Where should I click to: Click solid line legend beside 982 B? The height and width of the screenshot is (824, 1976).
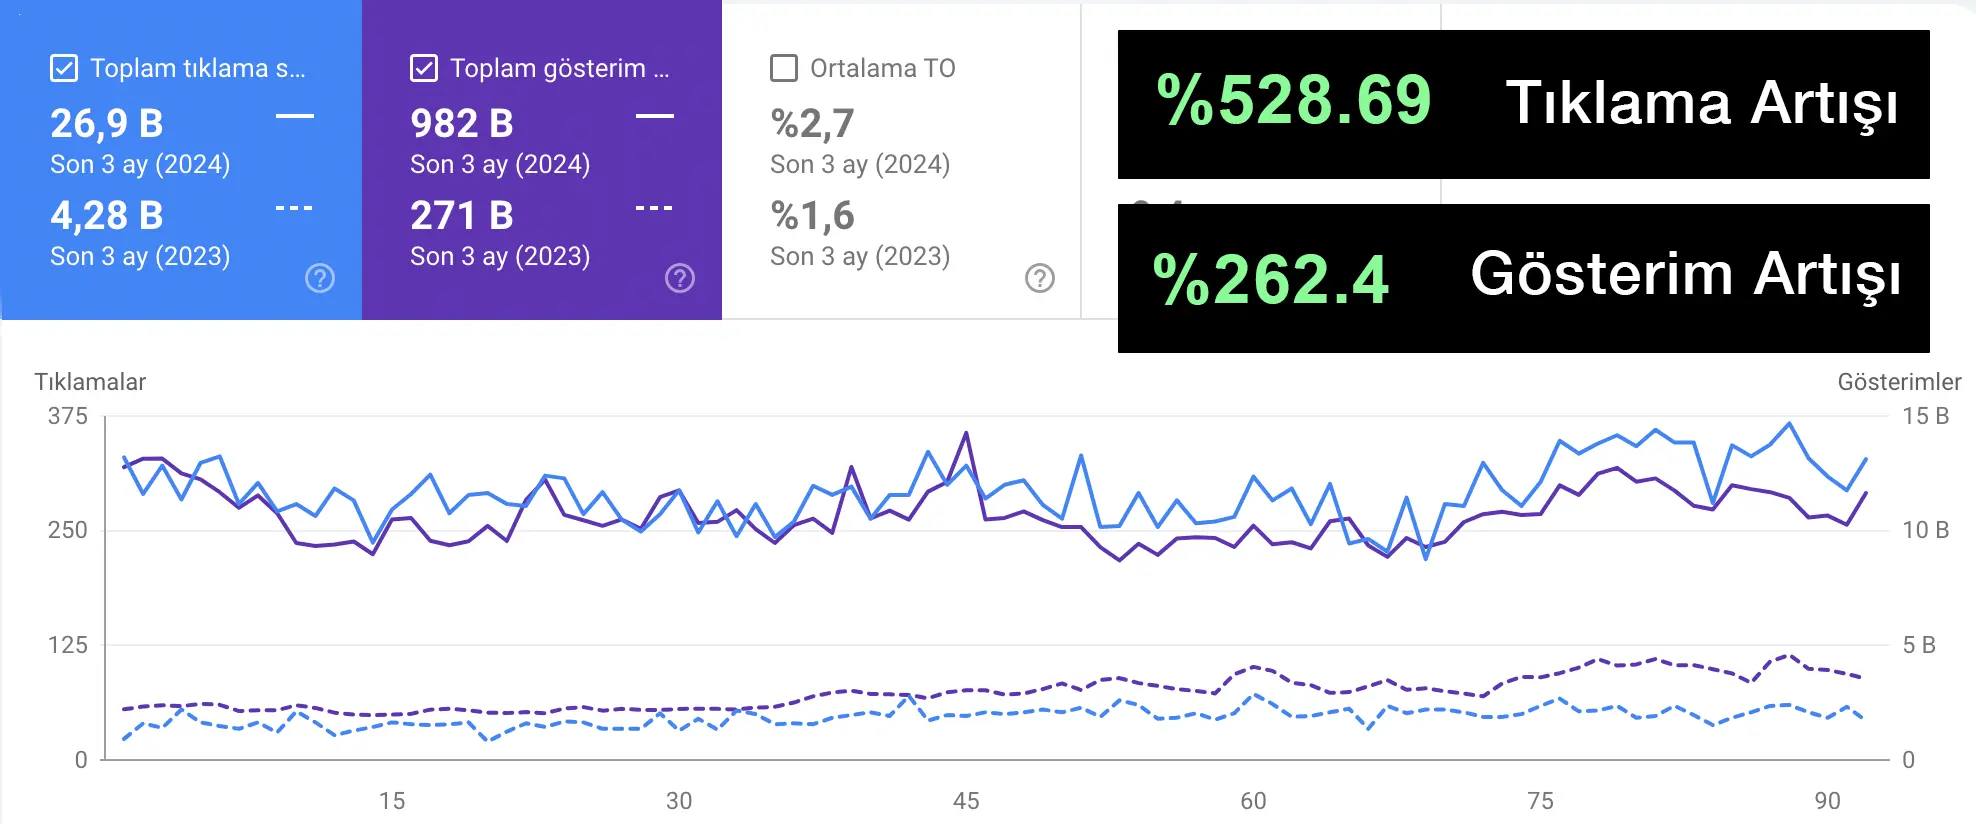(x=655, y=116)
